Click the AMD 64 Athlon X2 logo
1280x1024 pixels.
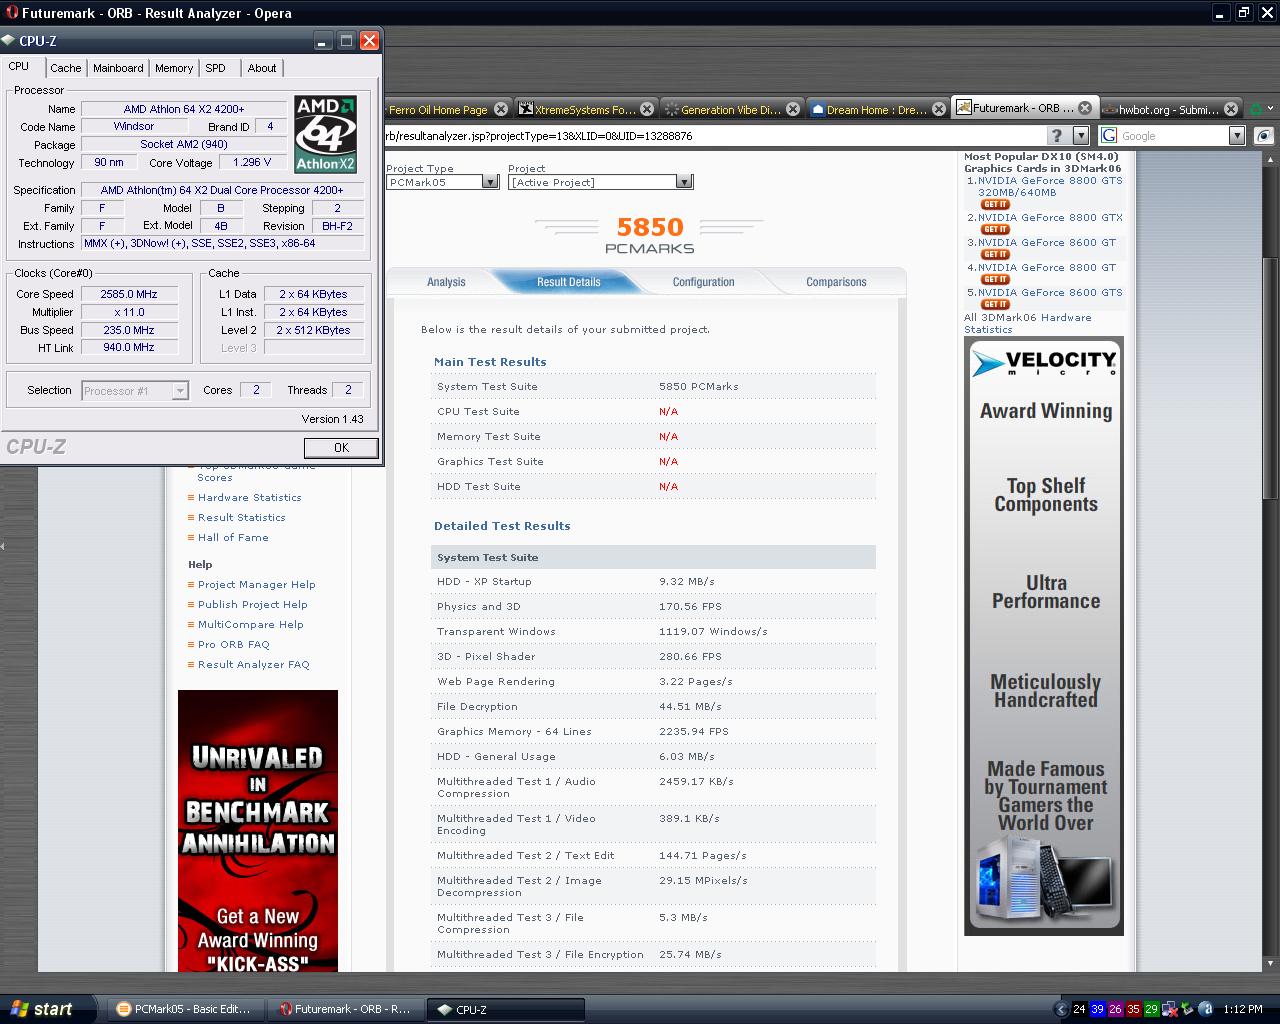pyautogui.click(x=326, y=134)
